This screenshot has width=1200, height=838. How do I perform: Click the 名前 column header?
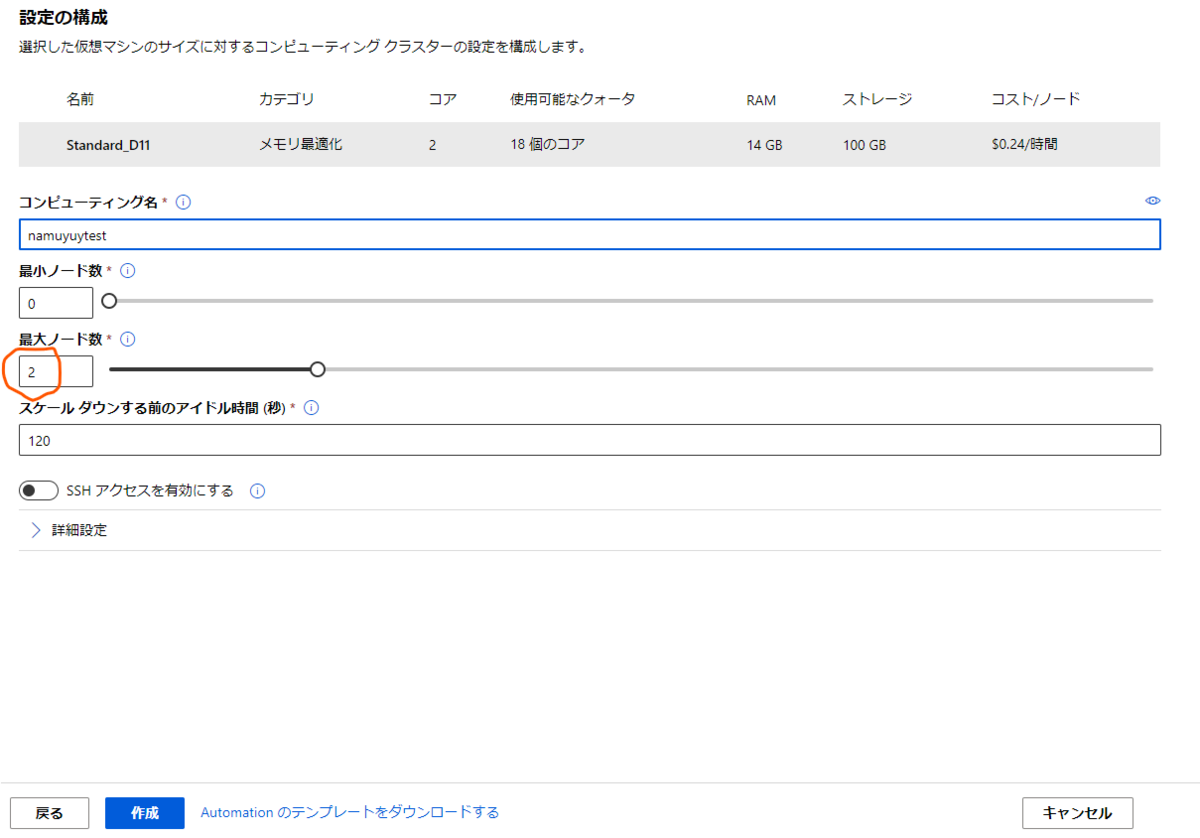(x=73, y=99)
